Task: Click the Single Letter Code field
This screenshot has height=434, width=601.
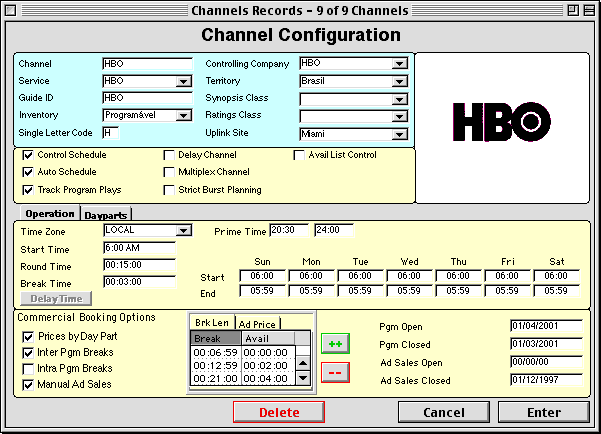Action: [x=111, y=133]
